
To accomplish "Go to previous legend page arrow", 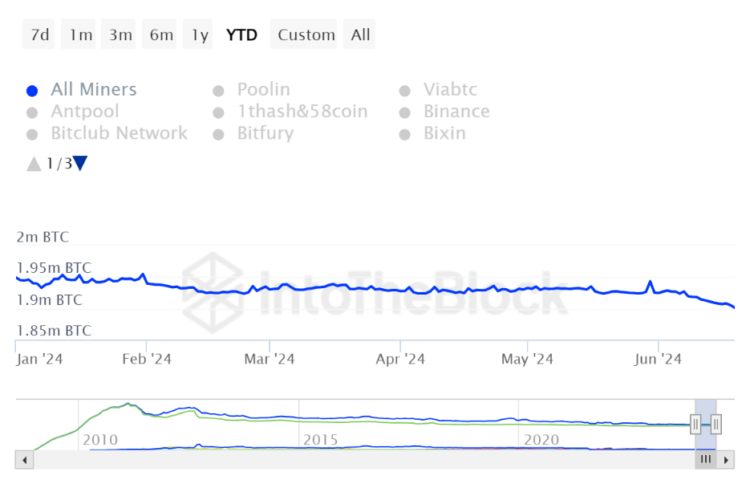I will 34,164.
